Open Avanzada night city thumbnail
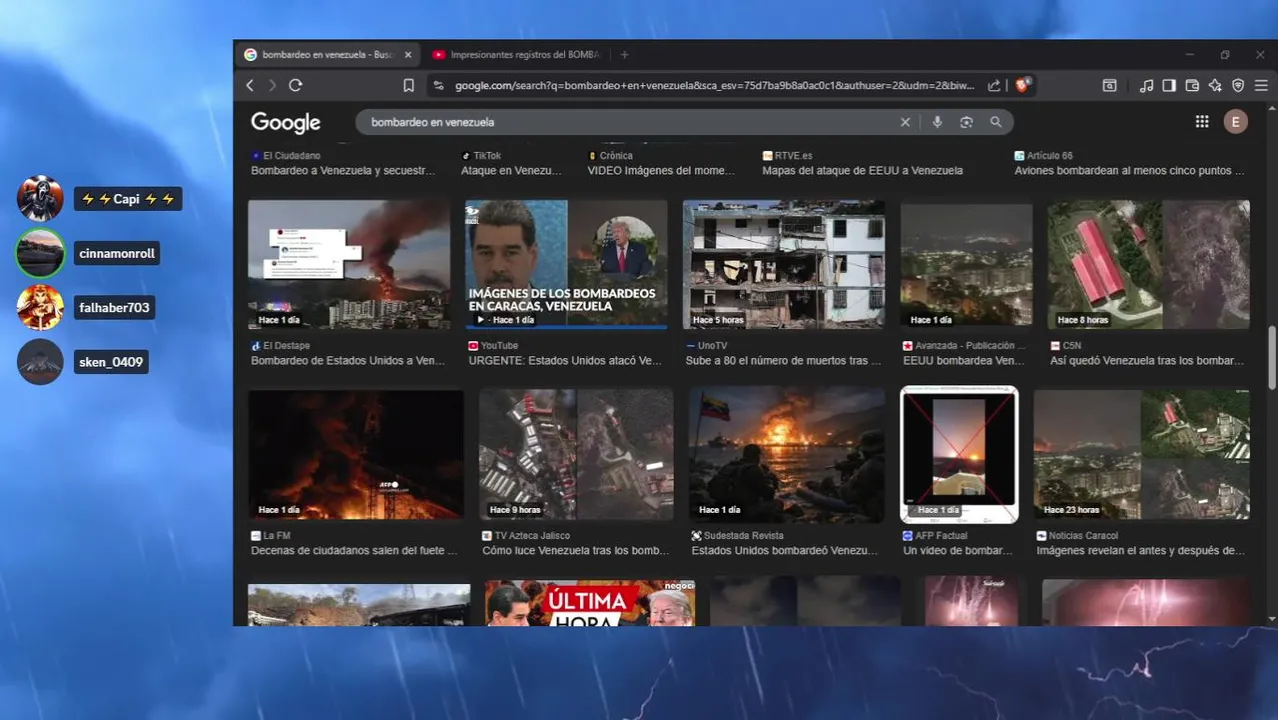 [966, 264]
